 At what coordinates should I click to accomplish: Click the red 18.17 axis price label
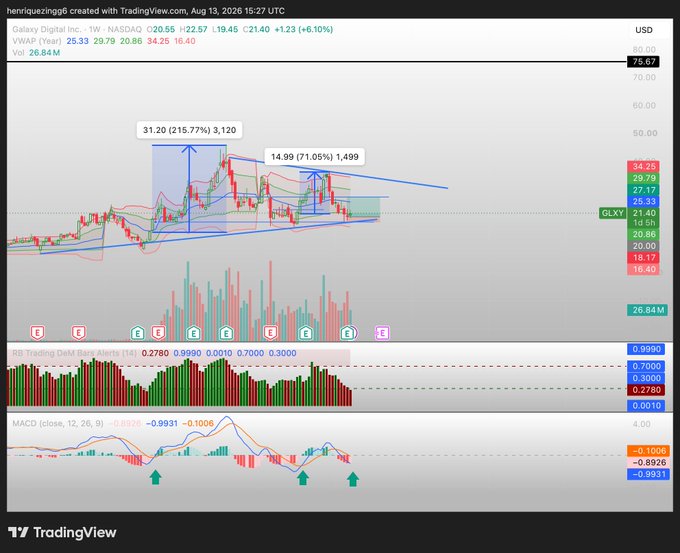pos(644,258)
